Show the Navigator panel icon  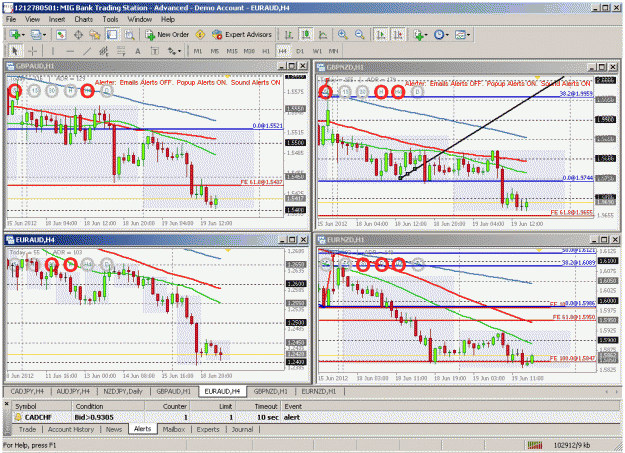tap(95, 35)
